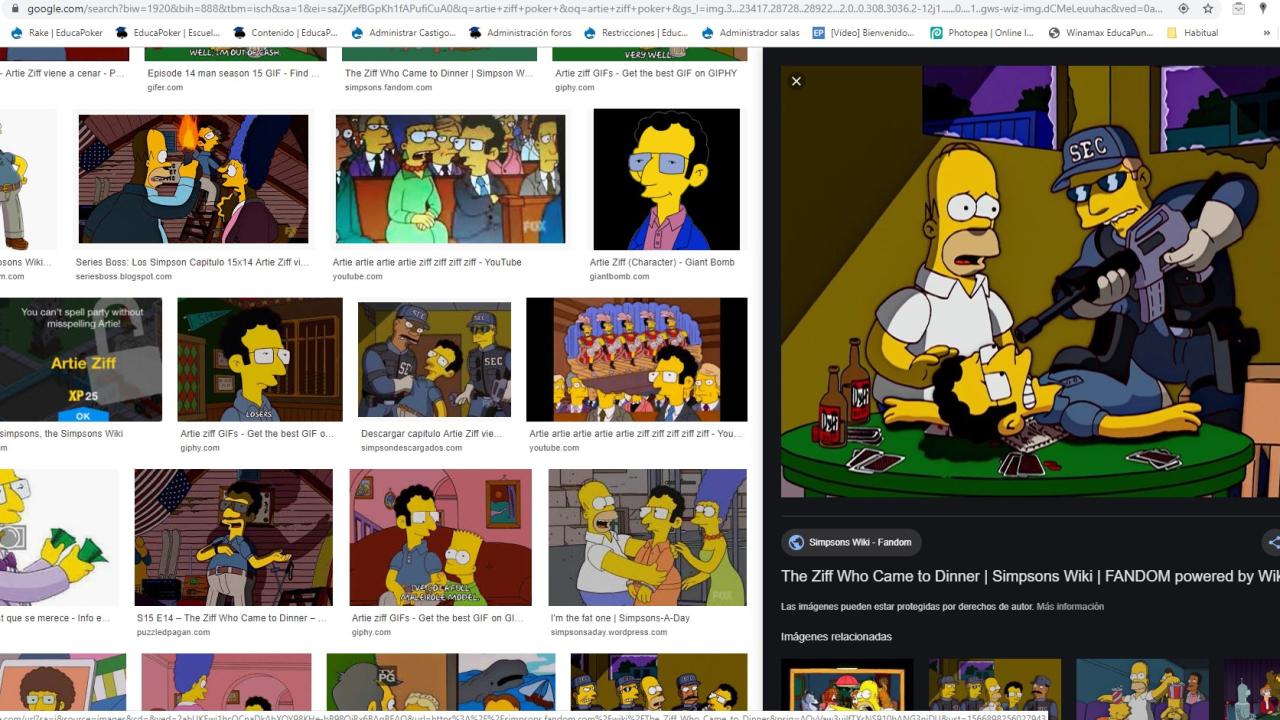
Task: Click Imágenes relacionadas heading
Action: (x=836, y=636)
